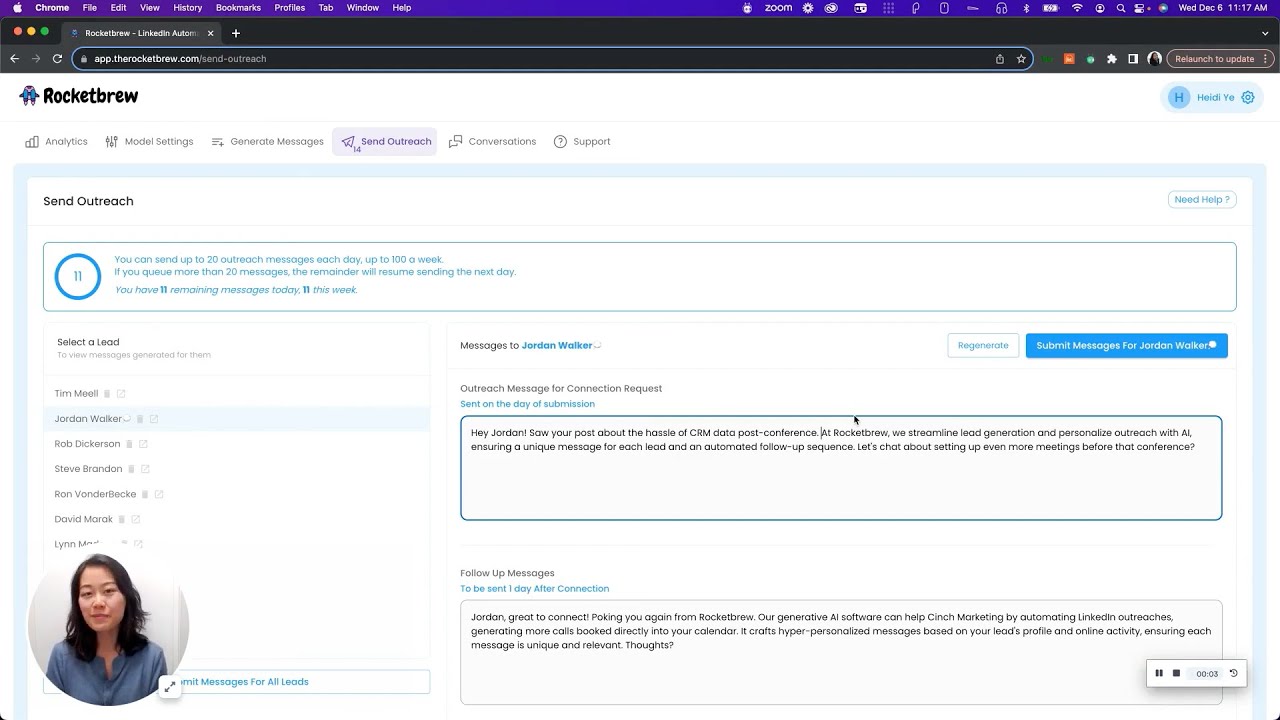
Task: Open the Bookmarks menu
Action: pos(238,8)
